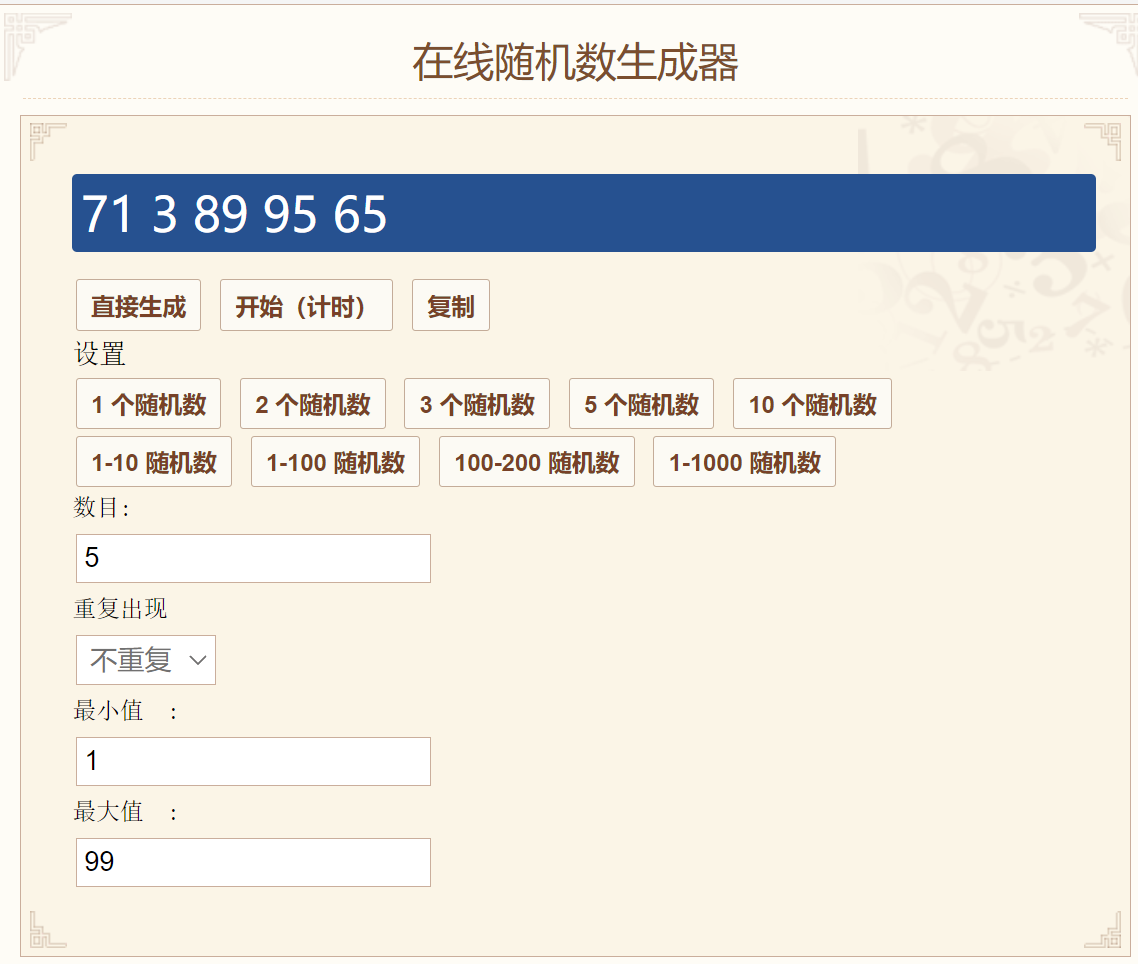Focus the 最大值 input containing 99
The width and height of the screenshot is (1138, 964).
pos(253,862)
